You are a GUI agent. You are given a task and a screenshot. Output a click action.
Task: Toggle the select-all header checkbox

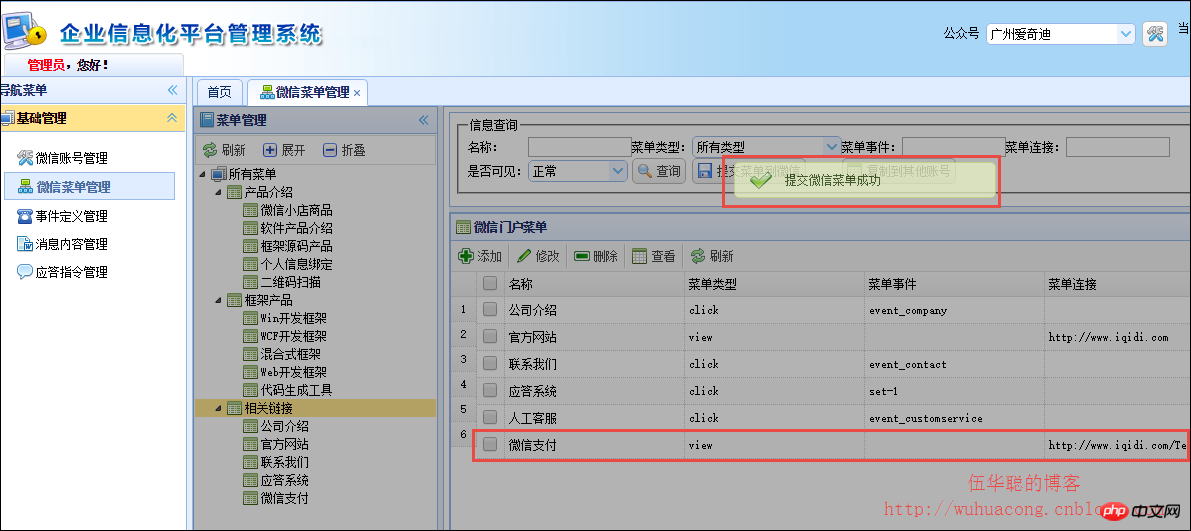tap(490, 283)
